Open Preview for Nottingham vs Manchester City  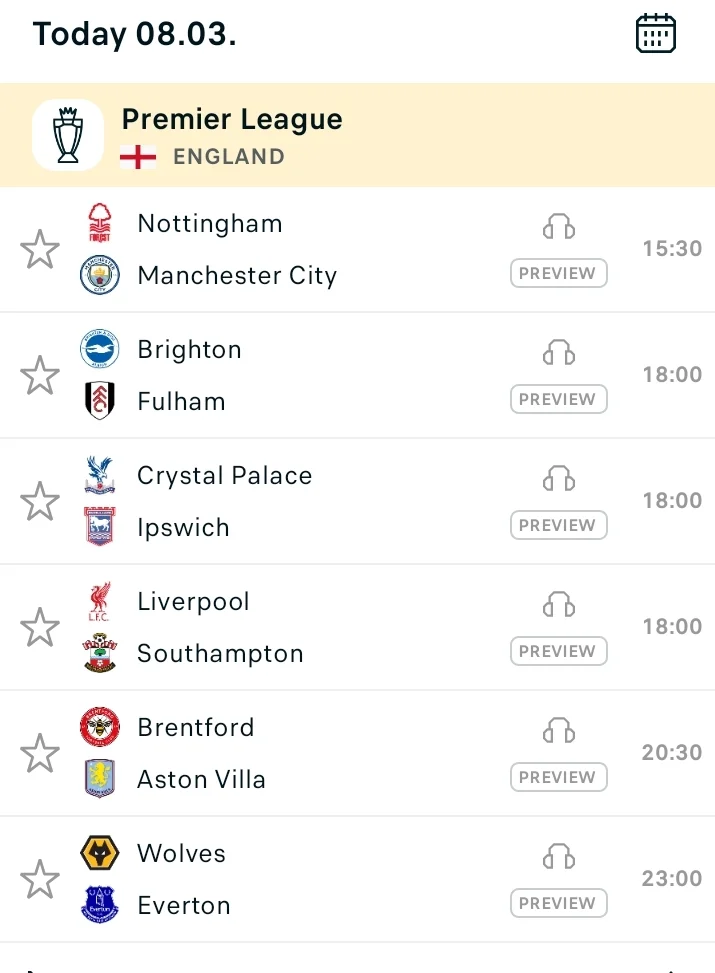tap(559, 273)
